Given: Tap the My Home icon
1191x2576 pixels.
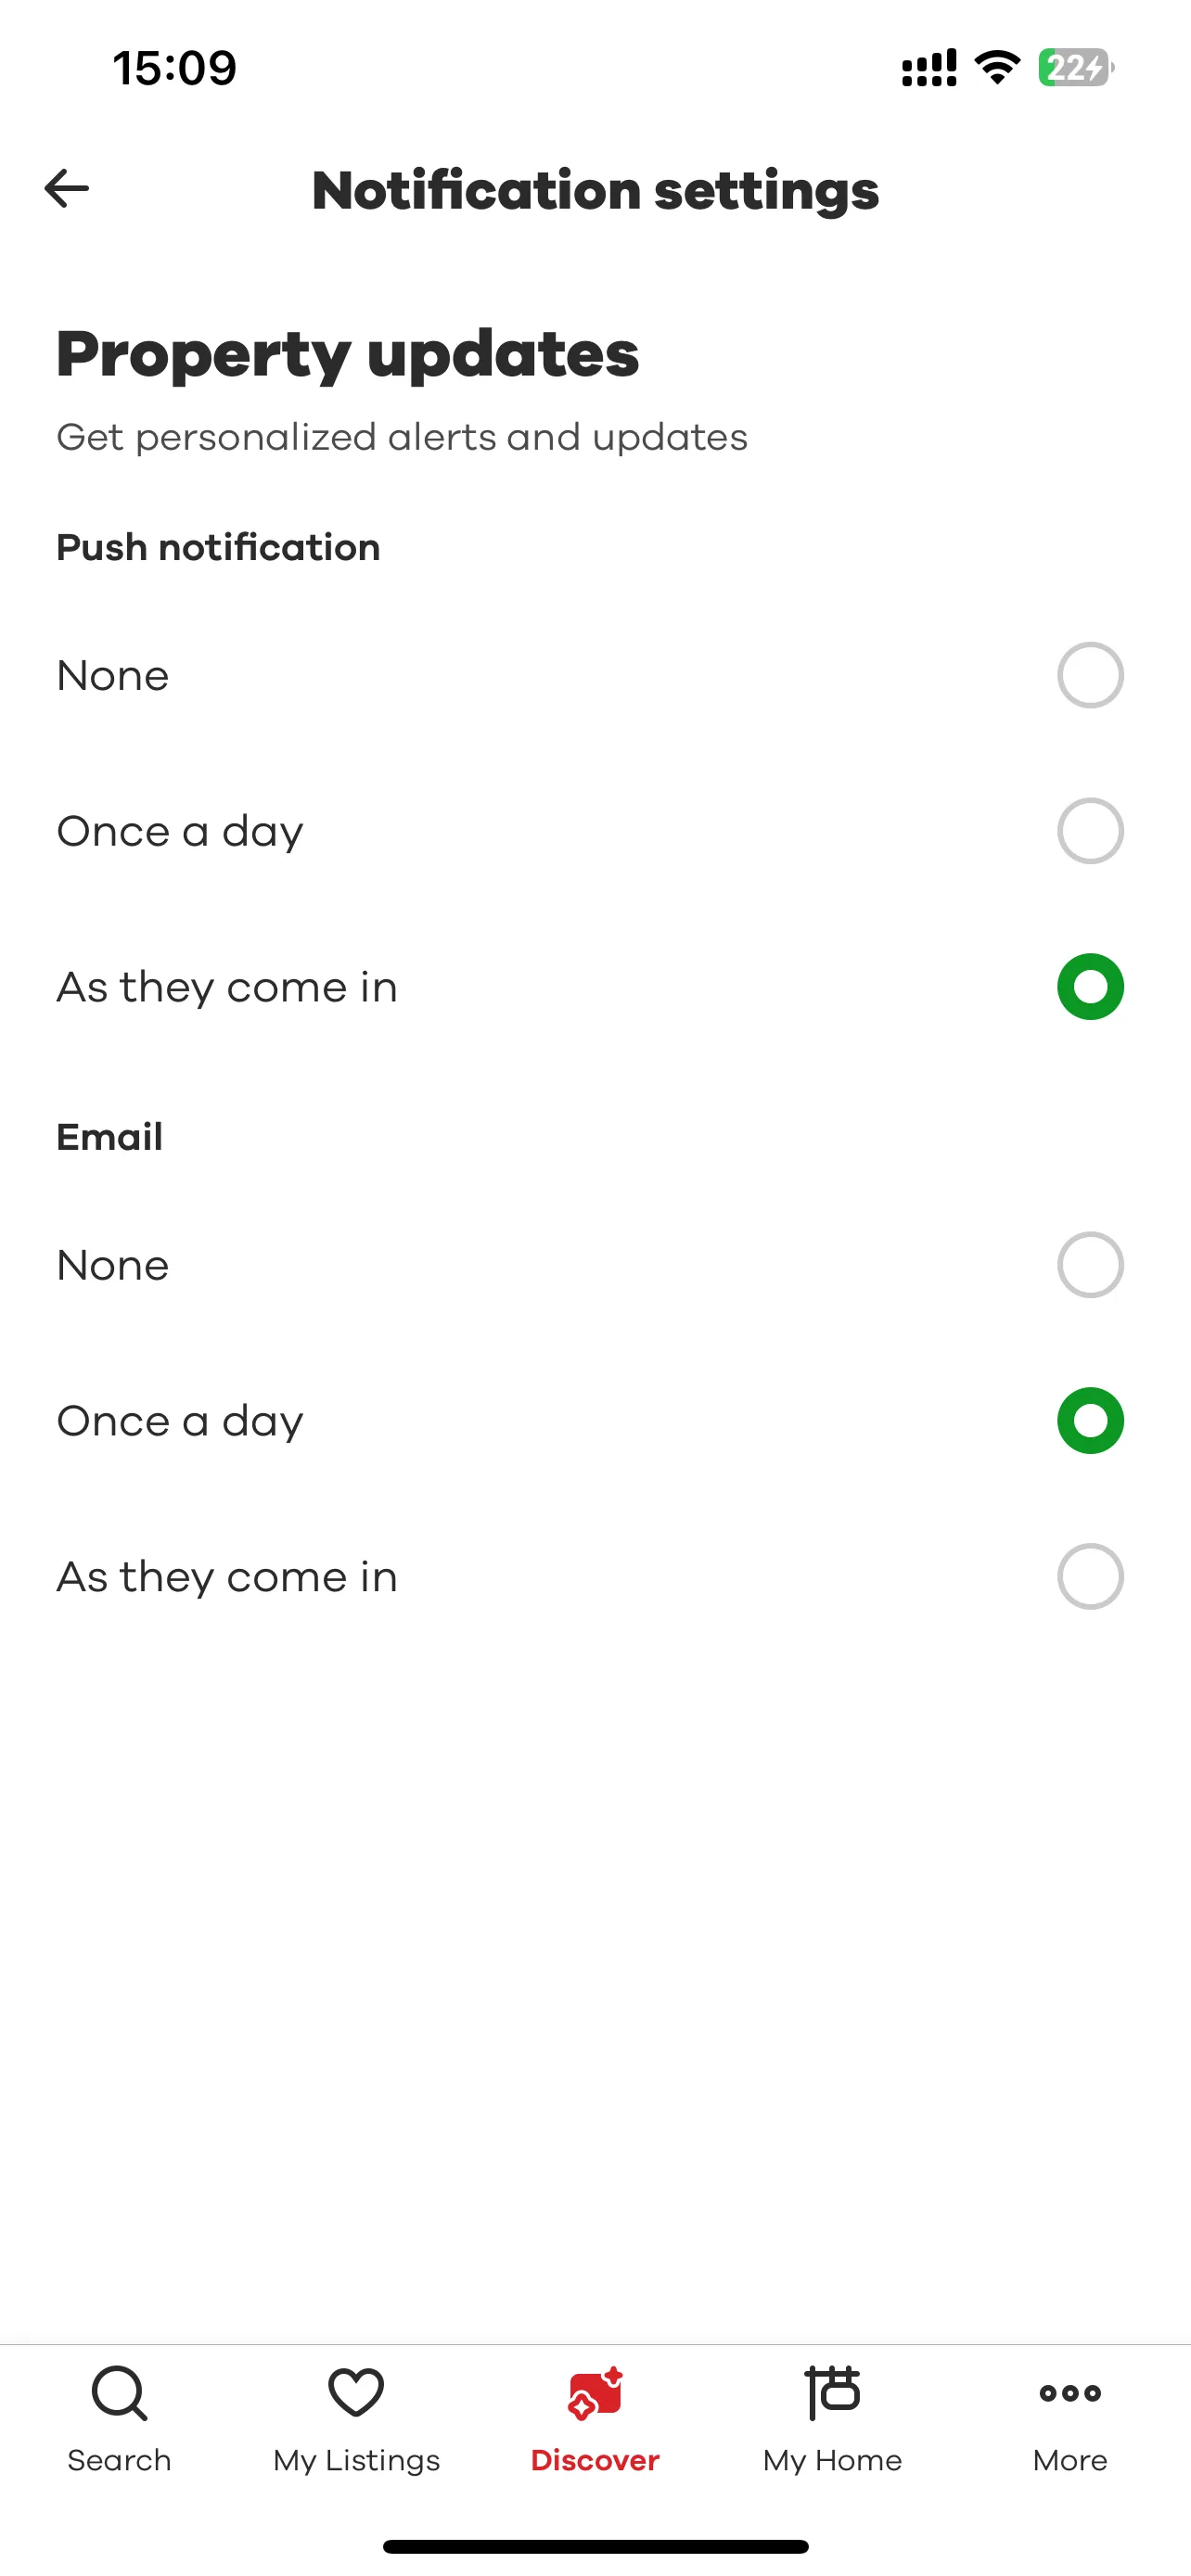Looking at the screenshot, I should coord(833,2393).
